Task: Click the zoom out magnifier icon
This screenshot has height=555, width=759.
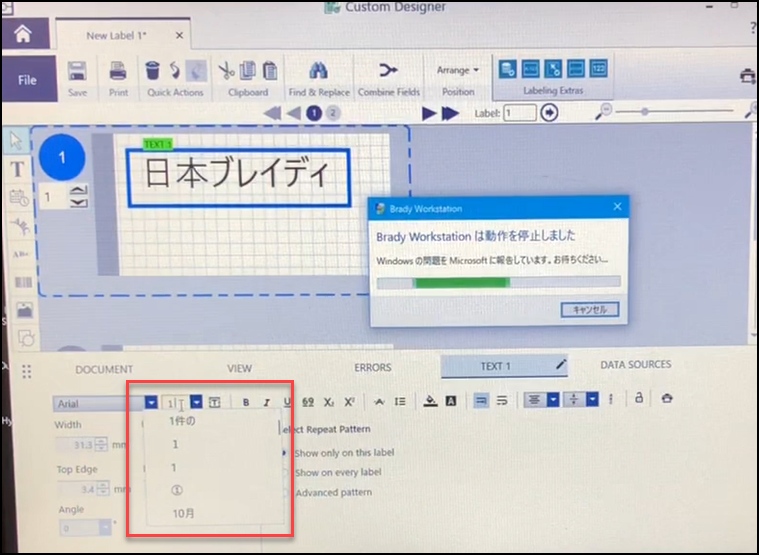Action: click(603, 112)
